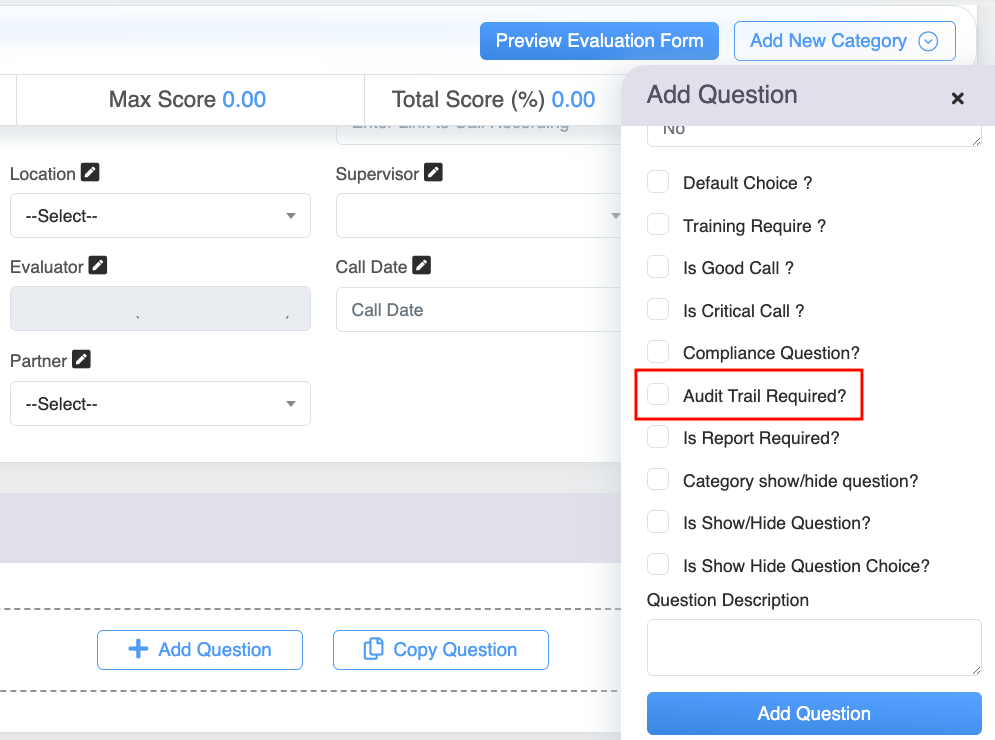995x740 pixels.
Task: Open the Partner select dropdown
Action: tap(160, 404)
